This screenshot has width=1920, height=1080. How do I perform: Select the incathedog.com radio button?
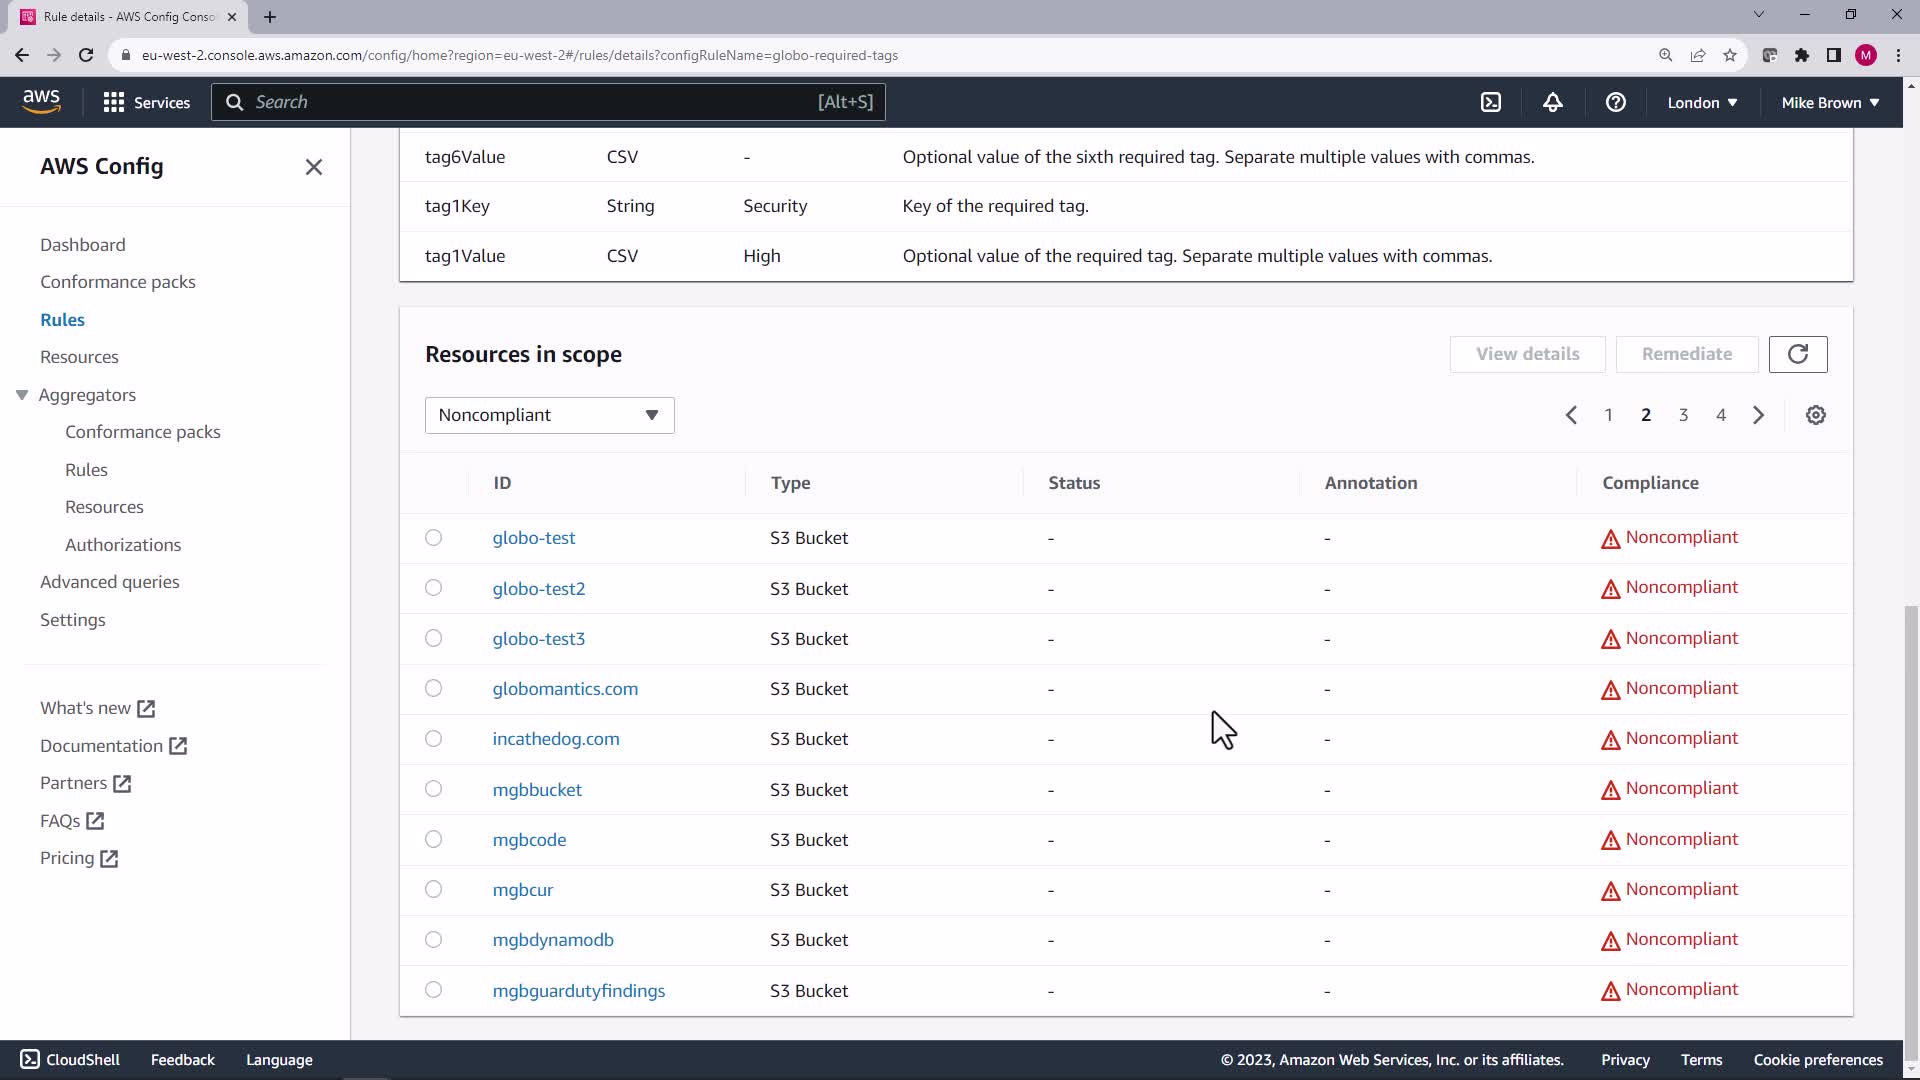tap(433, 739)
